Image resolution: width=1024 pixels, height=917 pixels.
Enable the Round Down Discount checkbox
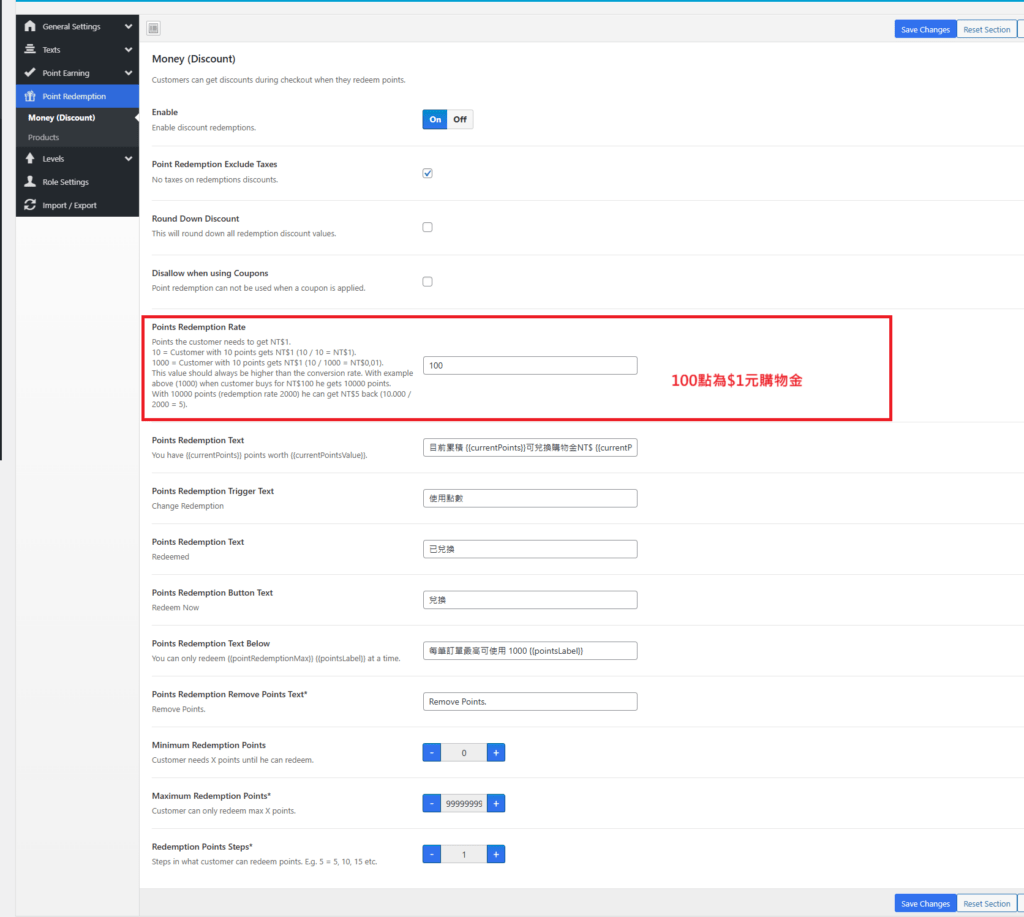(427, 227)
